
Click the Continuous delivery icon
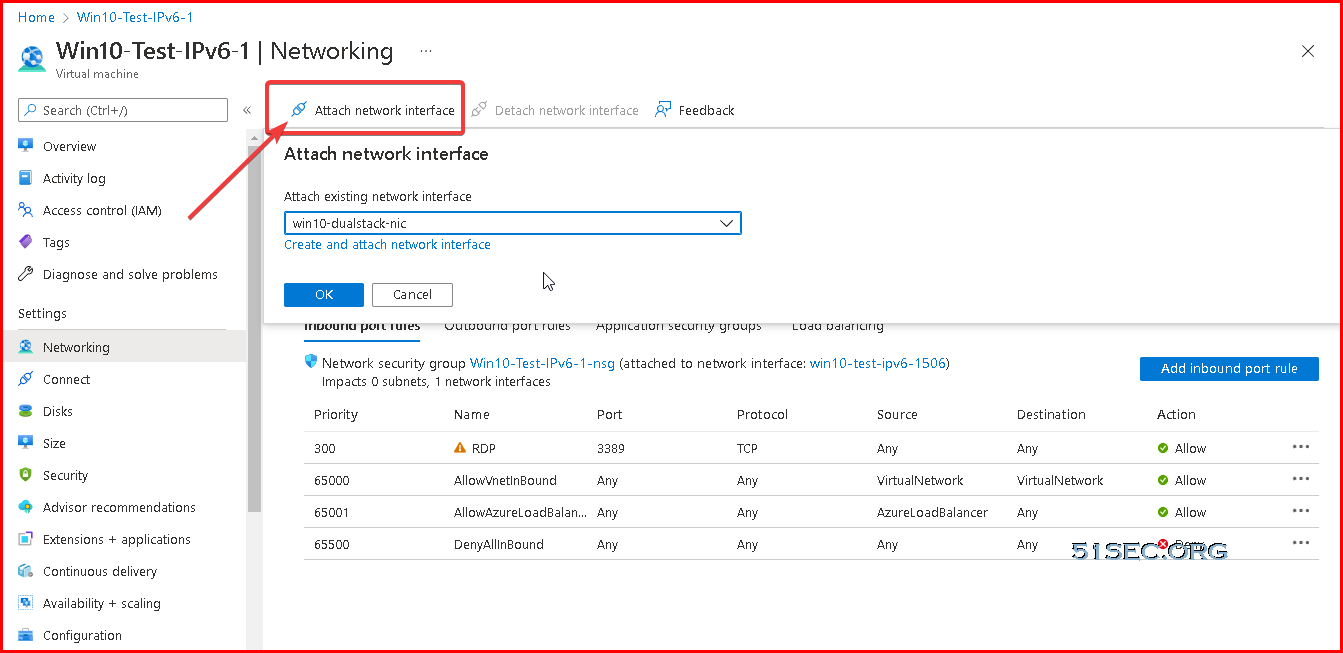pos(26,571)
